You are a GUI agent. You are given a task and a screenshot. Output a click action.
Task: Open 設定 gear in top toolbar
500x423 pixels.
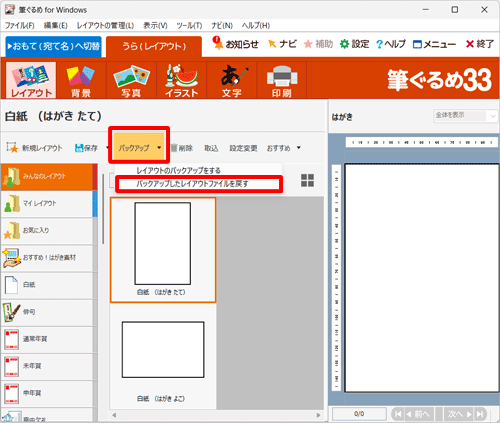pos(354,44)
